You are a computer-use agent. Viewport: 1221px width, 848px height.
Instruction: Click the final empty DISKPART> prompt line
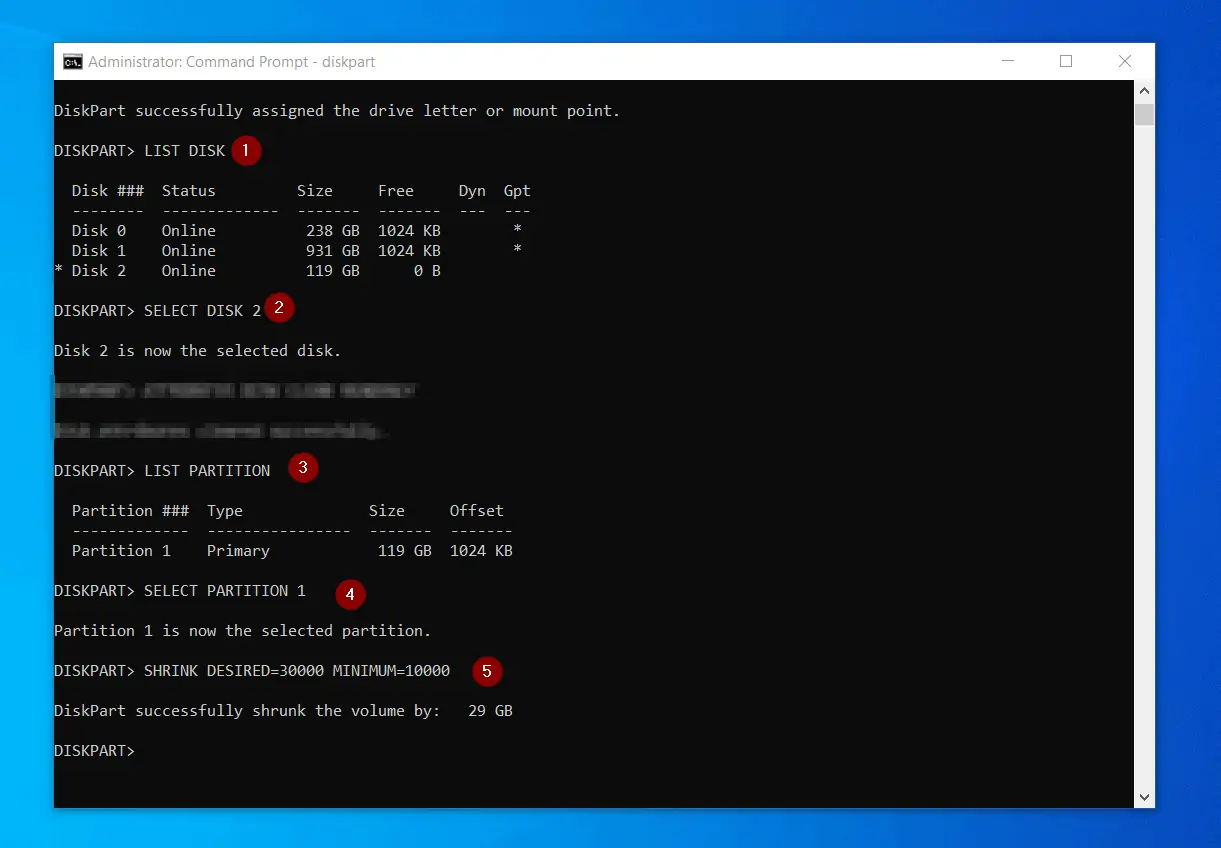(94, 751)
